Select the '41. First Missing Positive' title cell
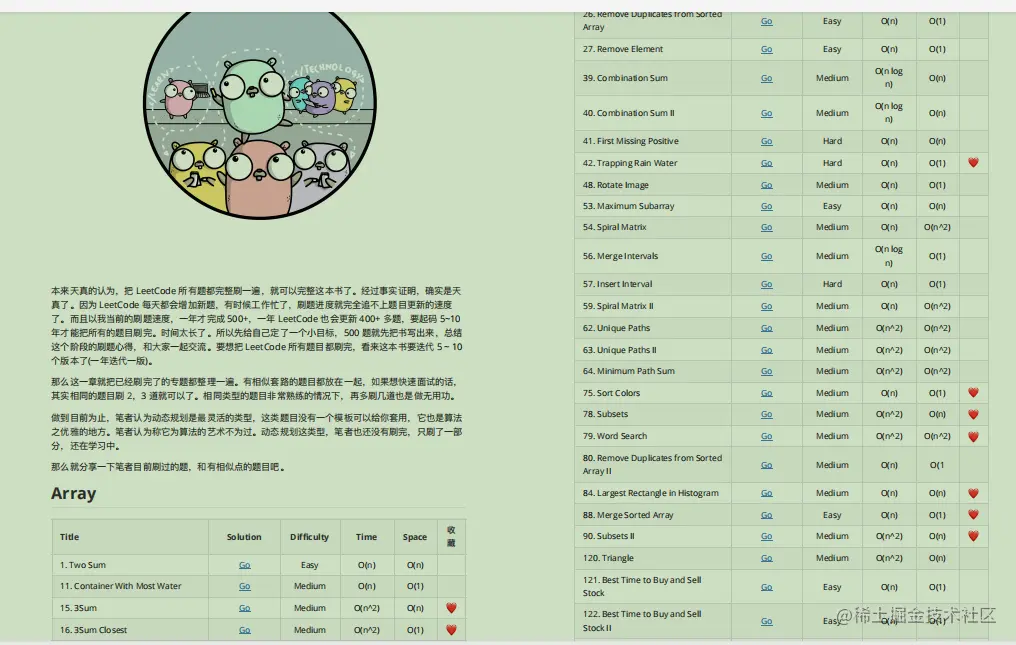1016x645 pixels. click(x=653, y=141)
